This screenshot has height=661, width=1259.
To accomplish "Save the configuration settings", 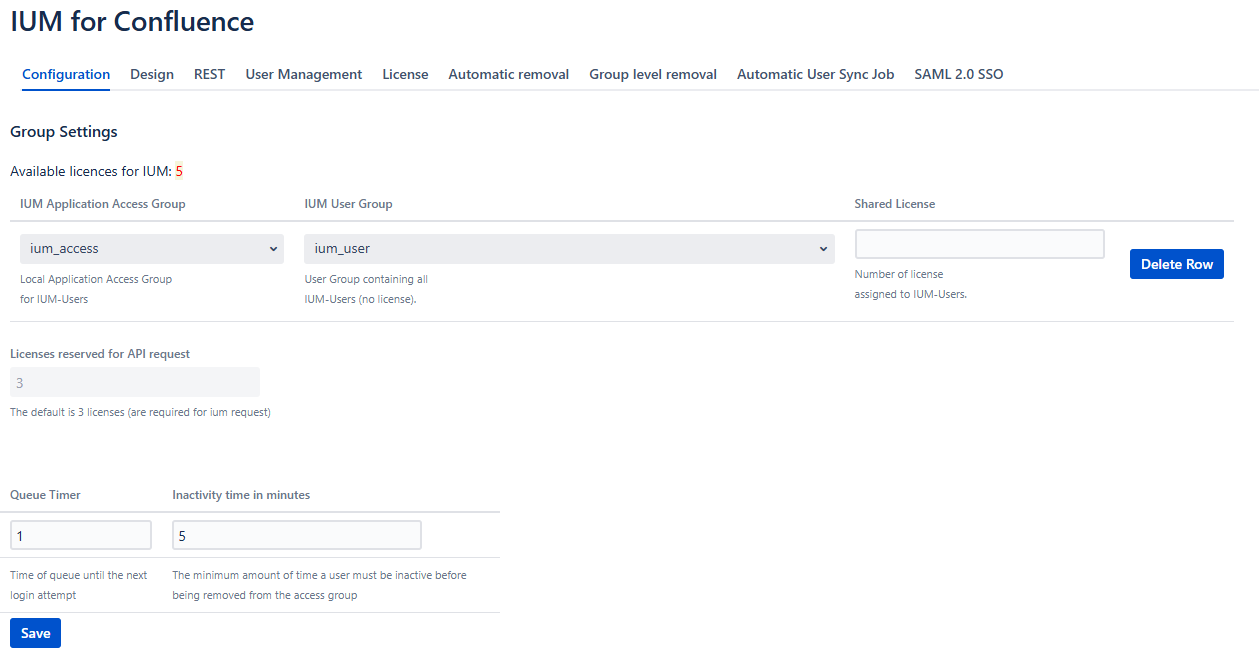I will tap(35, 633).
